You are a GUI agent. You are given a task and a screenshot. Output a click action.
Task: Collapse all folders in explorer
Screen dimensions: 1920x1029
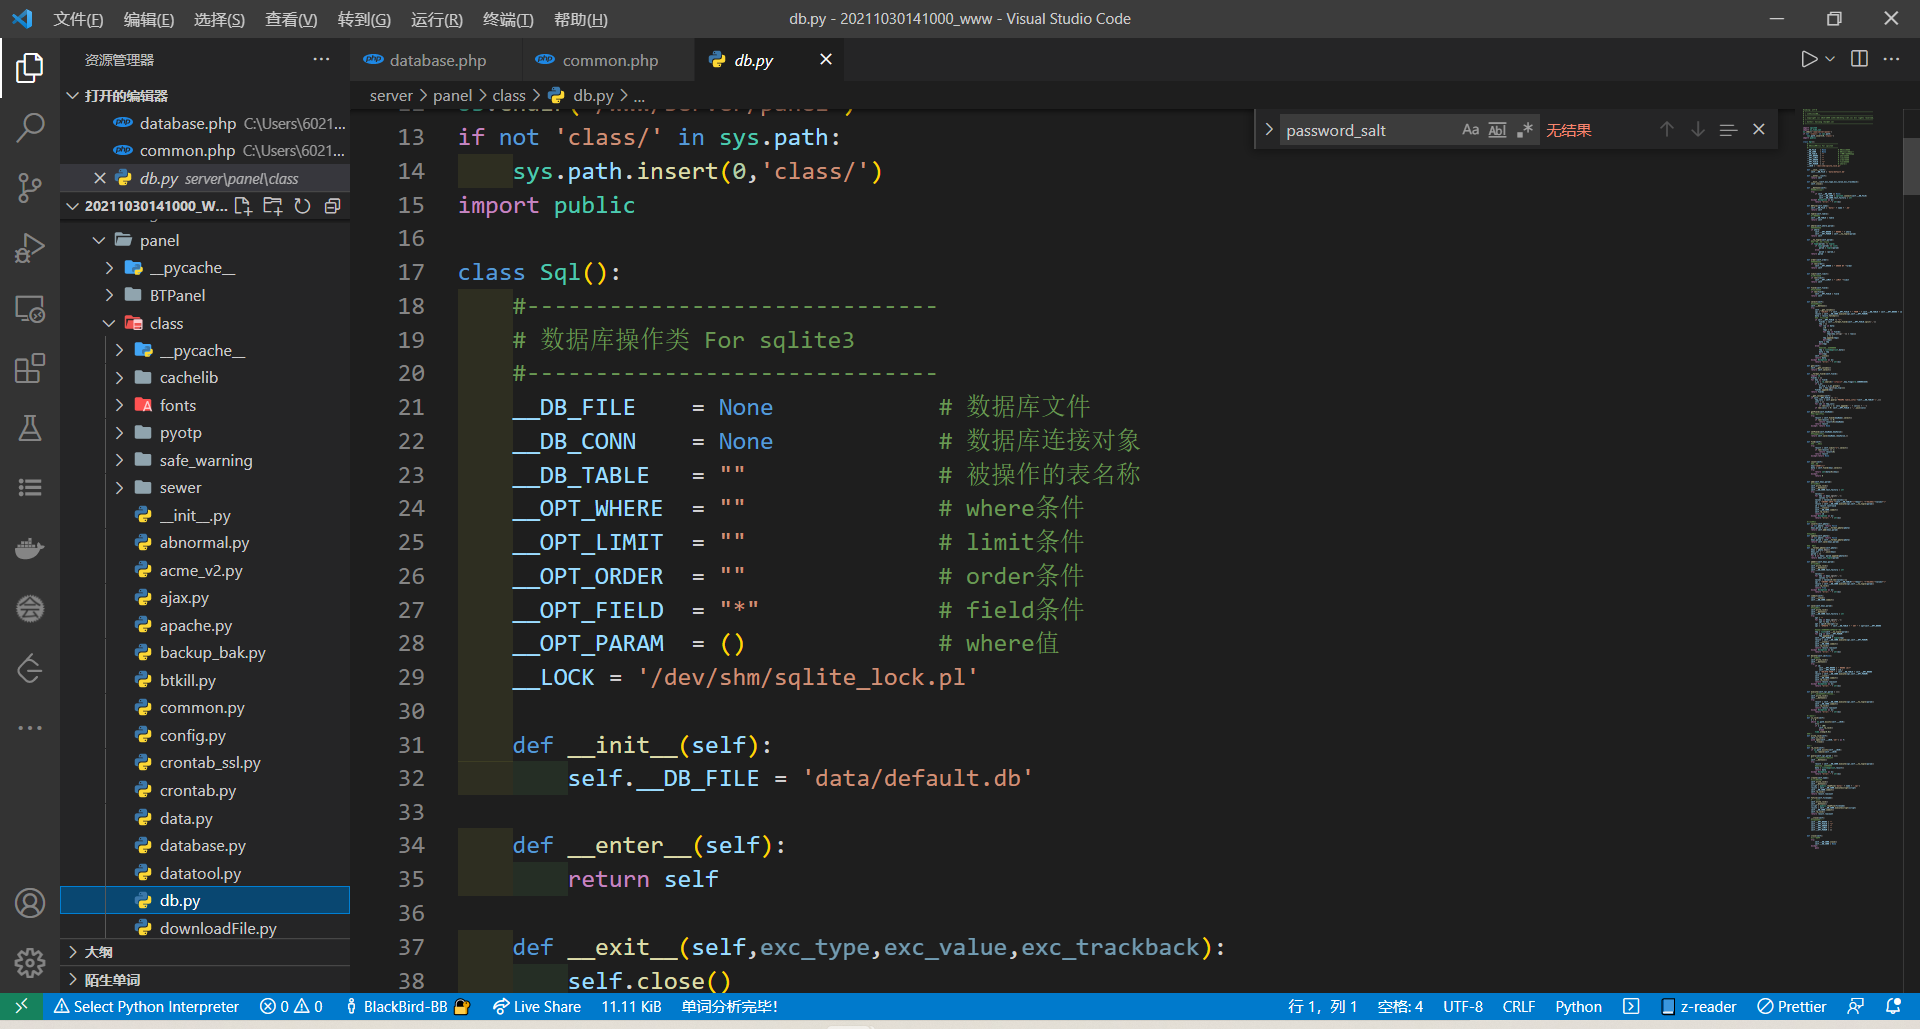coord(332,206)
